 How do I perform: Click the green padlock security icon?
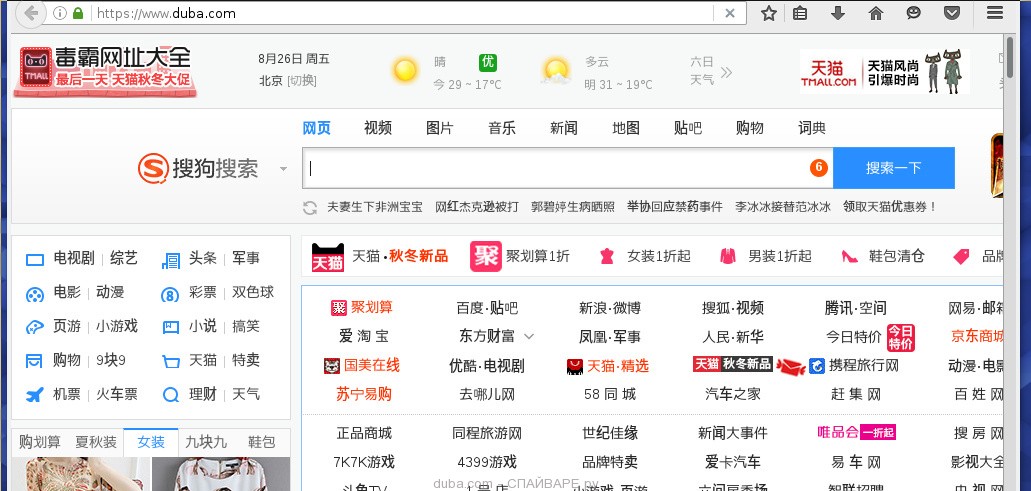pyautogui.click(x=78, y=14)
